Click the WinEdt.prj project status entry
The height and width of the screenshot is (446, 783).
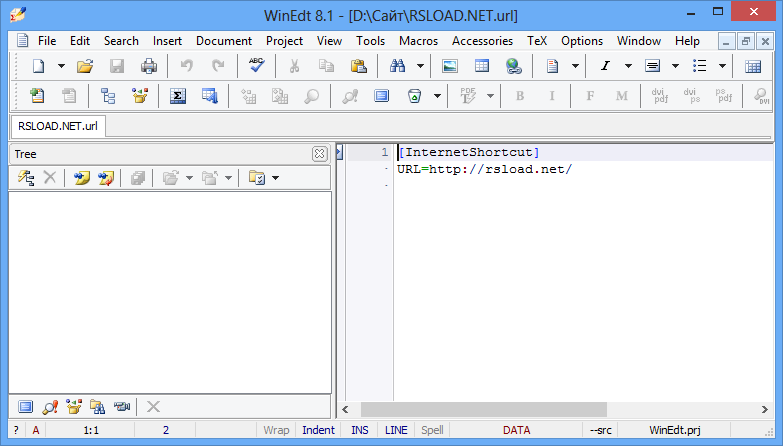(x=675, y=430)
